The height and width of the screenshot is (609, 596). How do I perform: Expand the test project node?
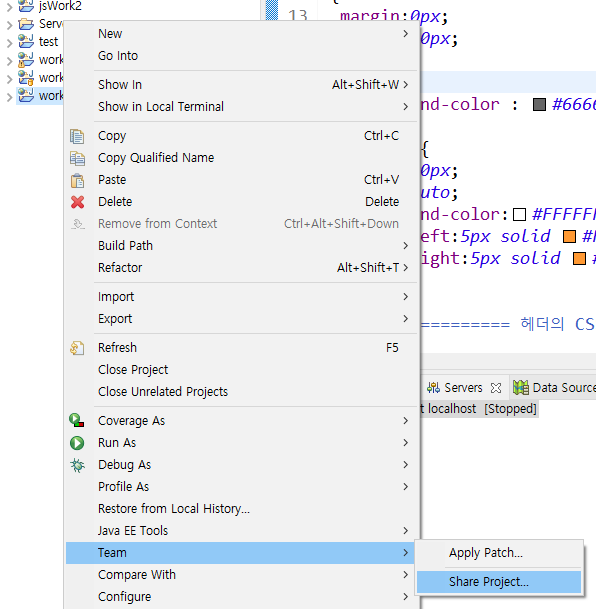point(9,43)
